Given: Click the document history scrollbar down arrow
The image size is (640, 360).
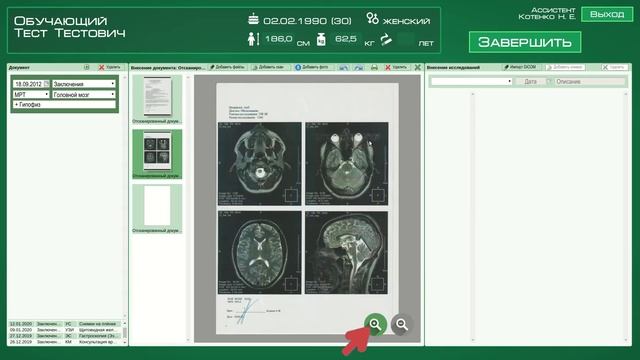Looking at the screenshot, I should tap(124, 343).
